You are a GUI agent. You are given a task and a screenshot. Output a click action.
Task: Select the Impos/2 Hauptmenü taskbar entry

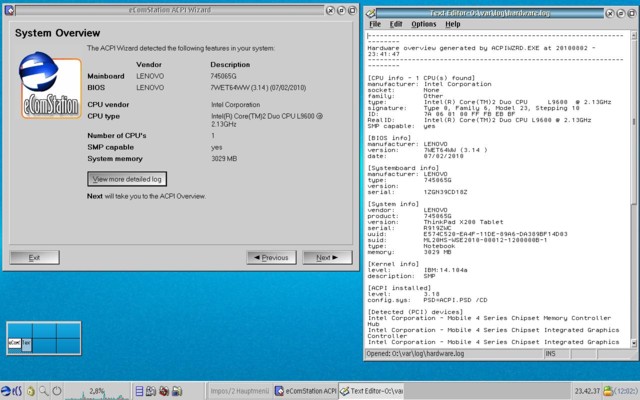(240, 391)
